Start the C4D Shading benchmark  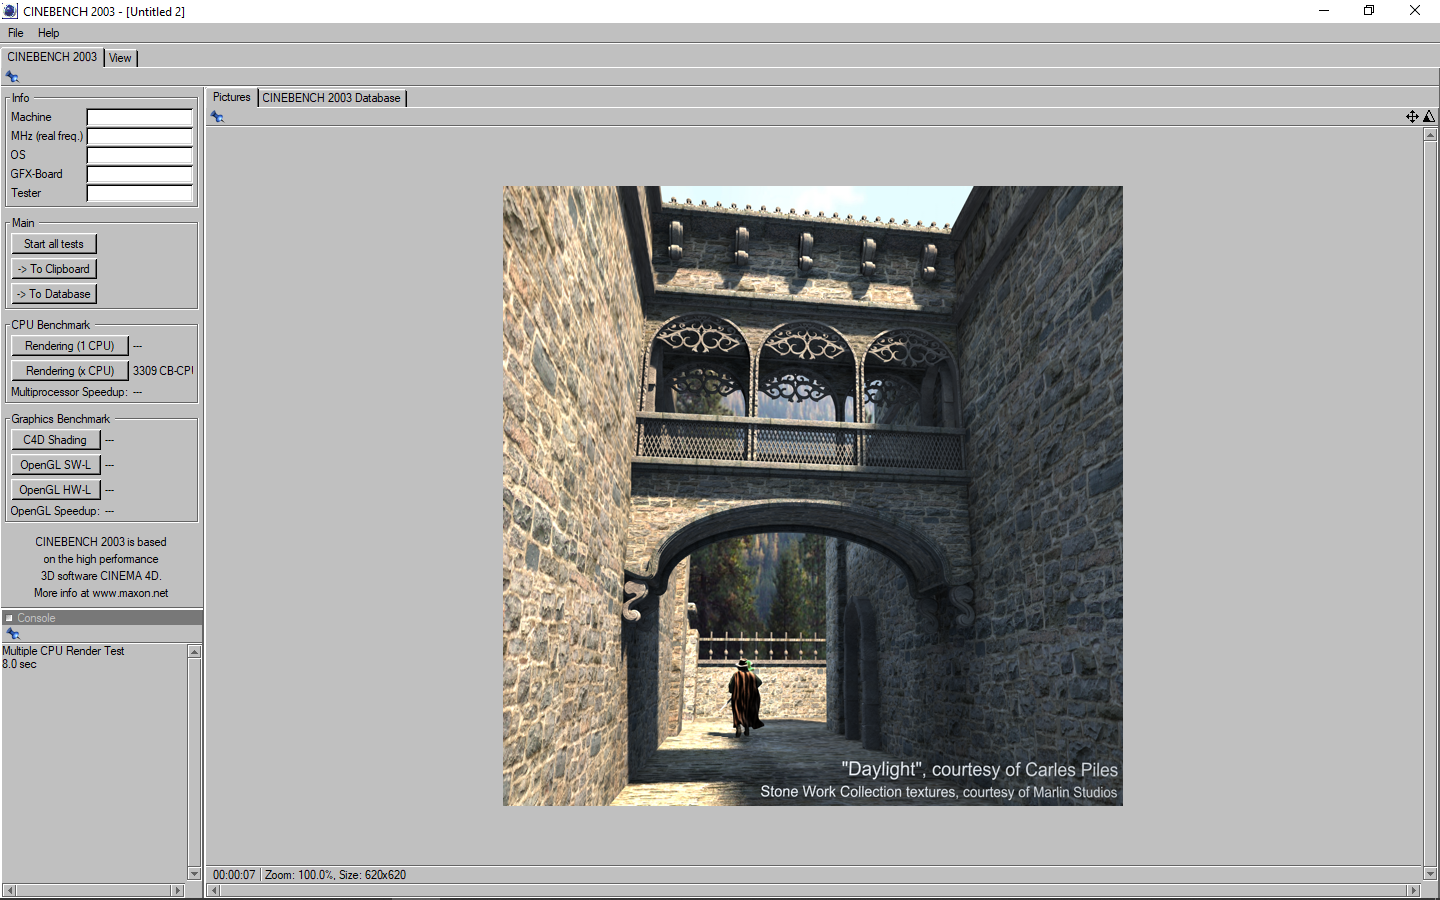pyautogui.click(x=56, y=440)
